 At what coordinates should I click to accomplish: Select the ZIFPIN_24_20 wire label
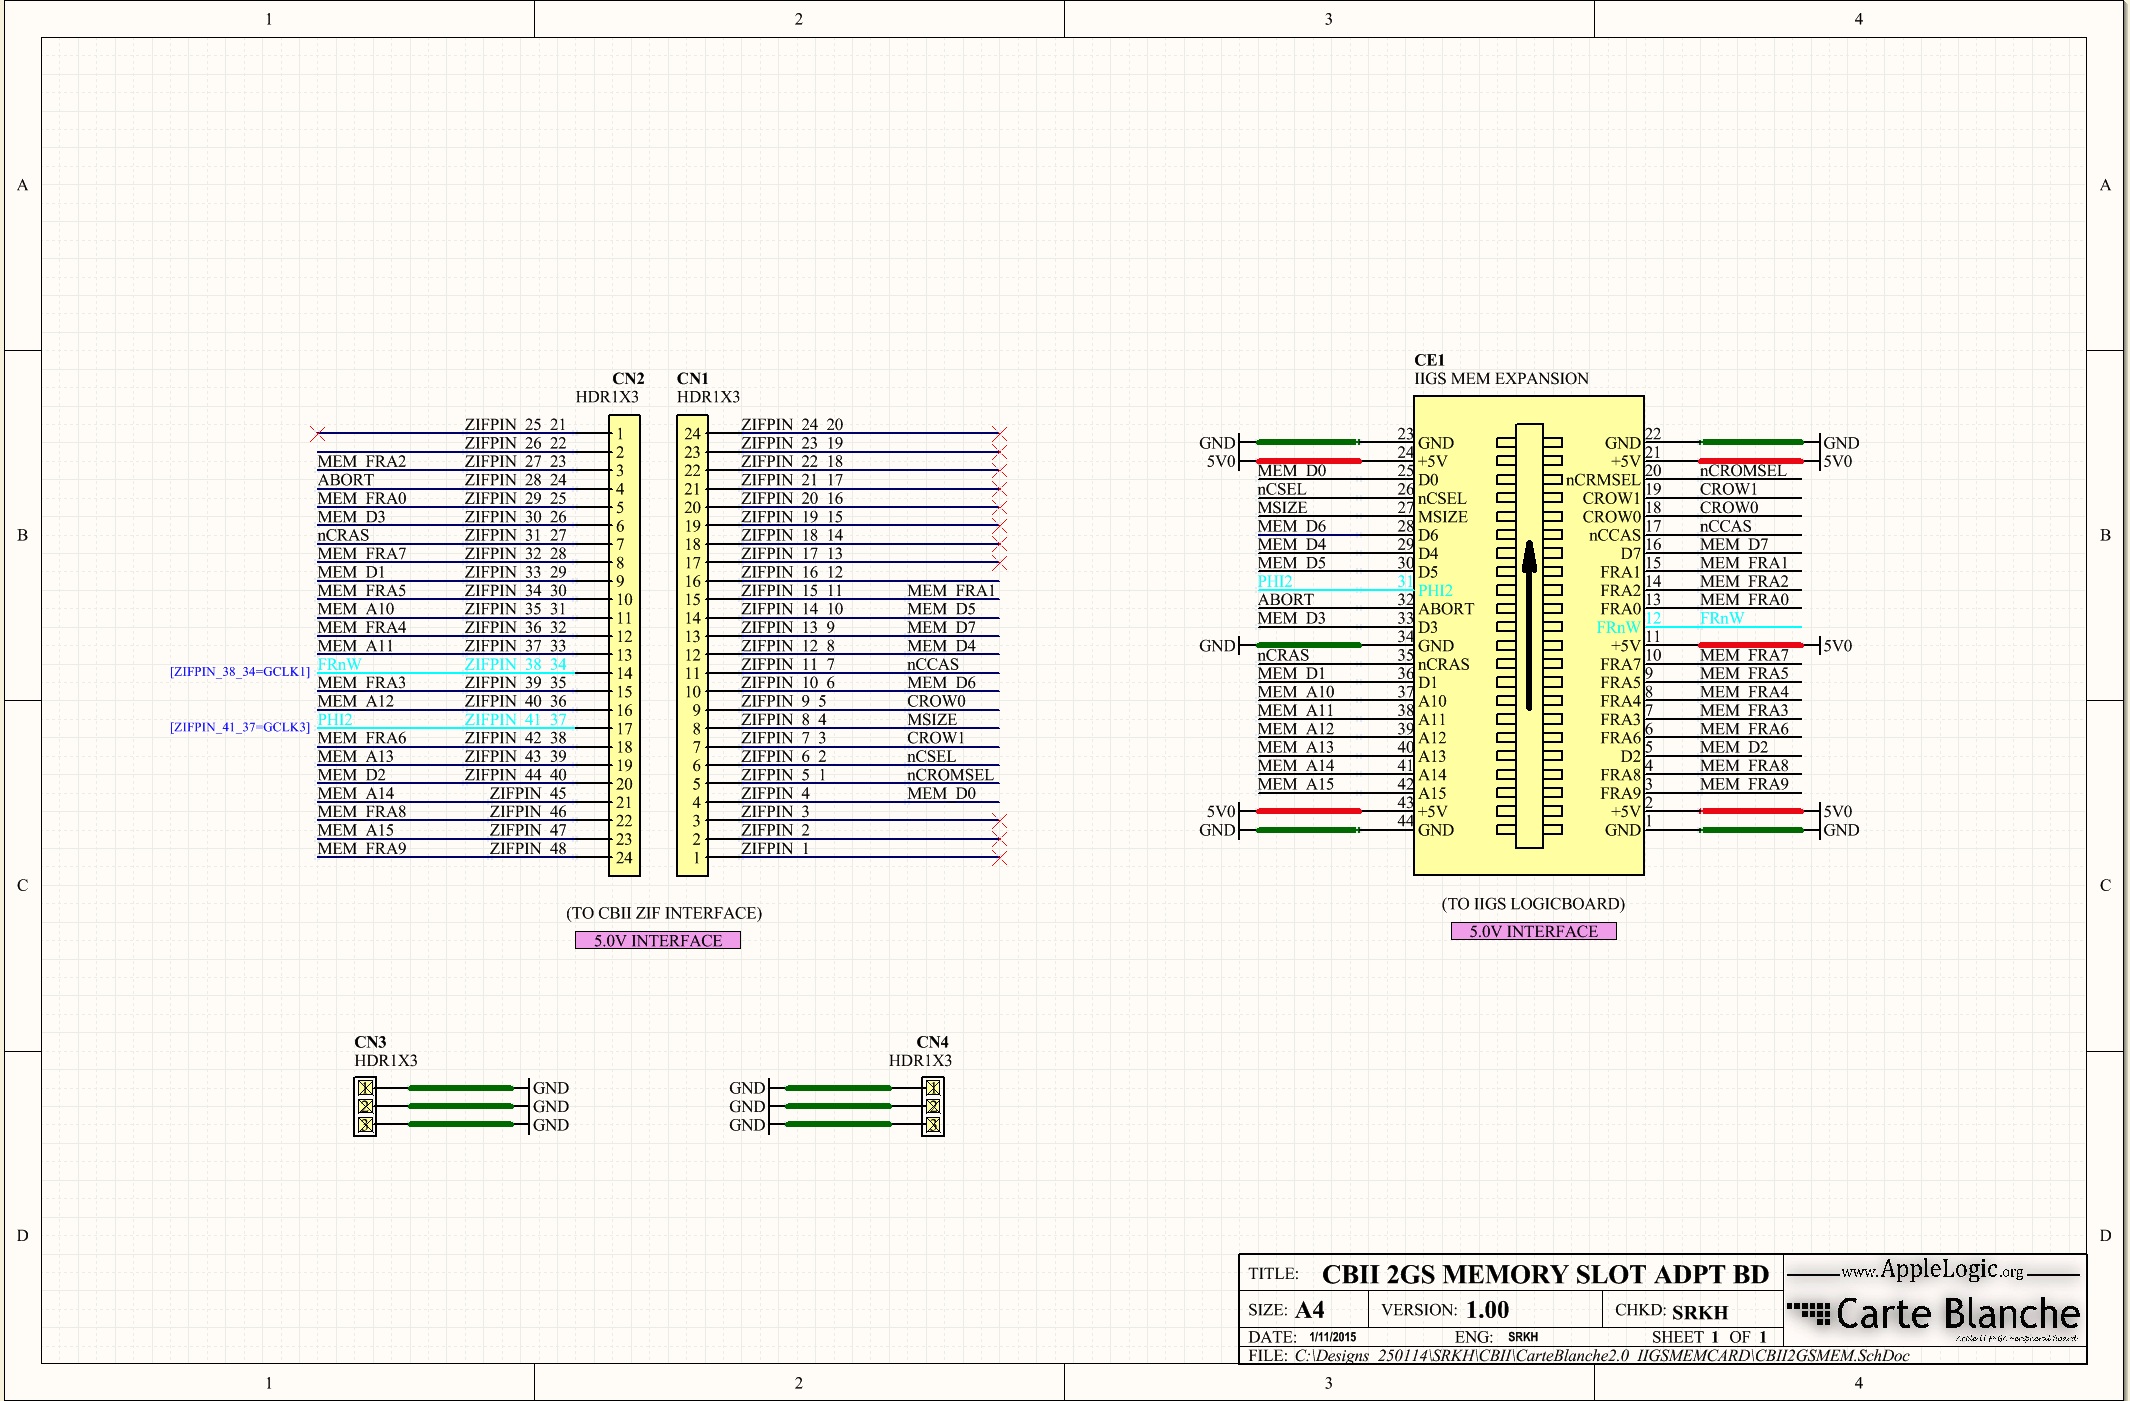pos(792,424)
